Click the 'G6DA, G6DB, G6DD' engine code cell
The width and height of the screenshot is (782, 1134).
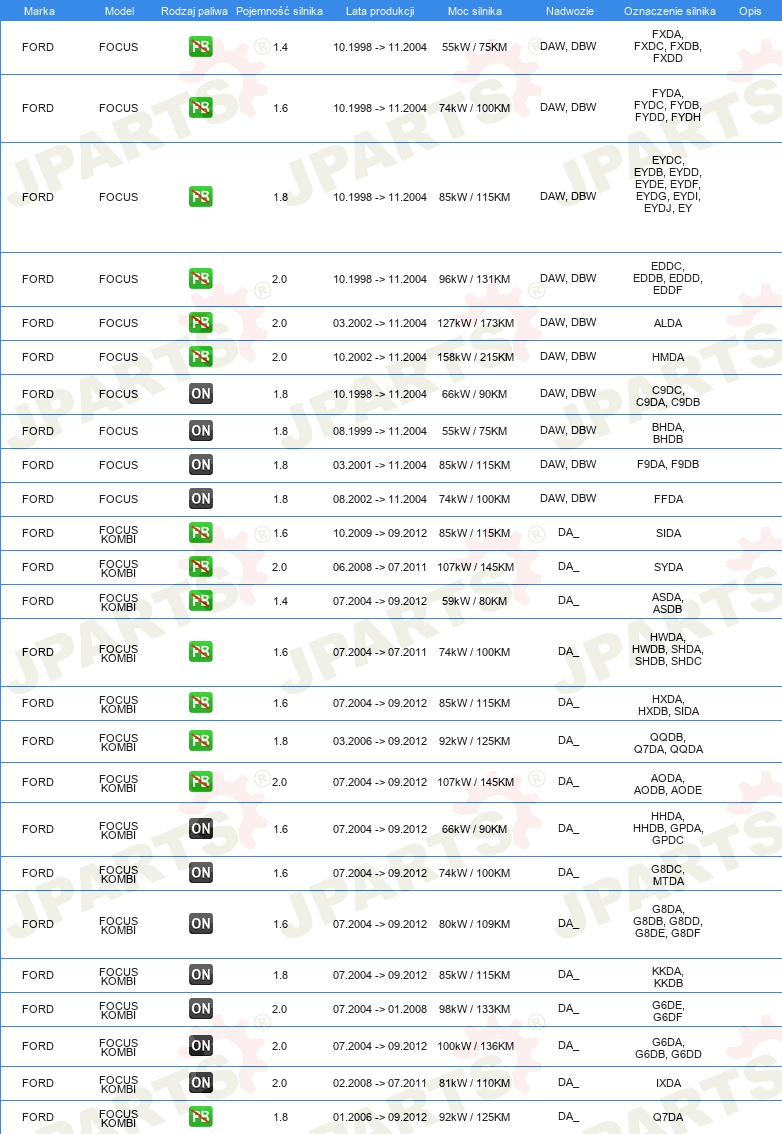(x=668, y=1048)
